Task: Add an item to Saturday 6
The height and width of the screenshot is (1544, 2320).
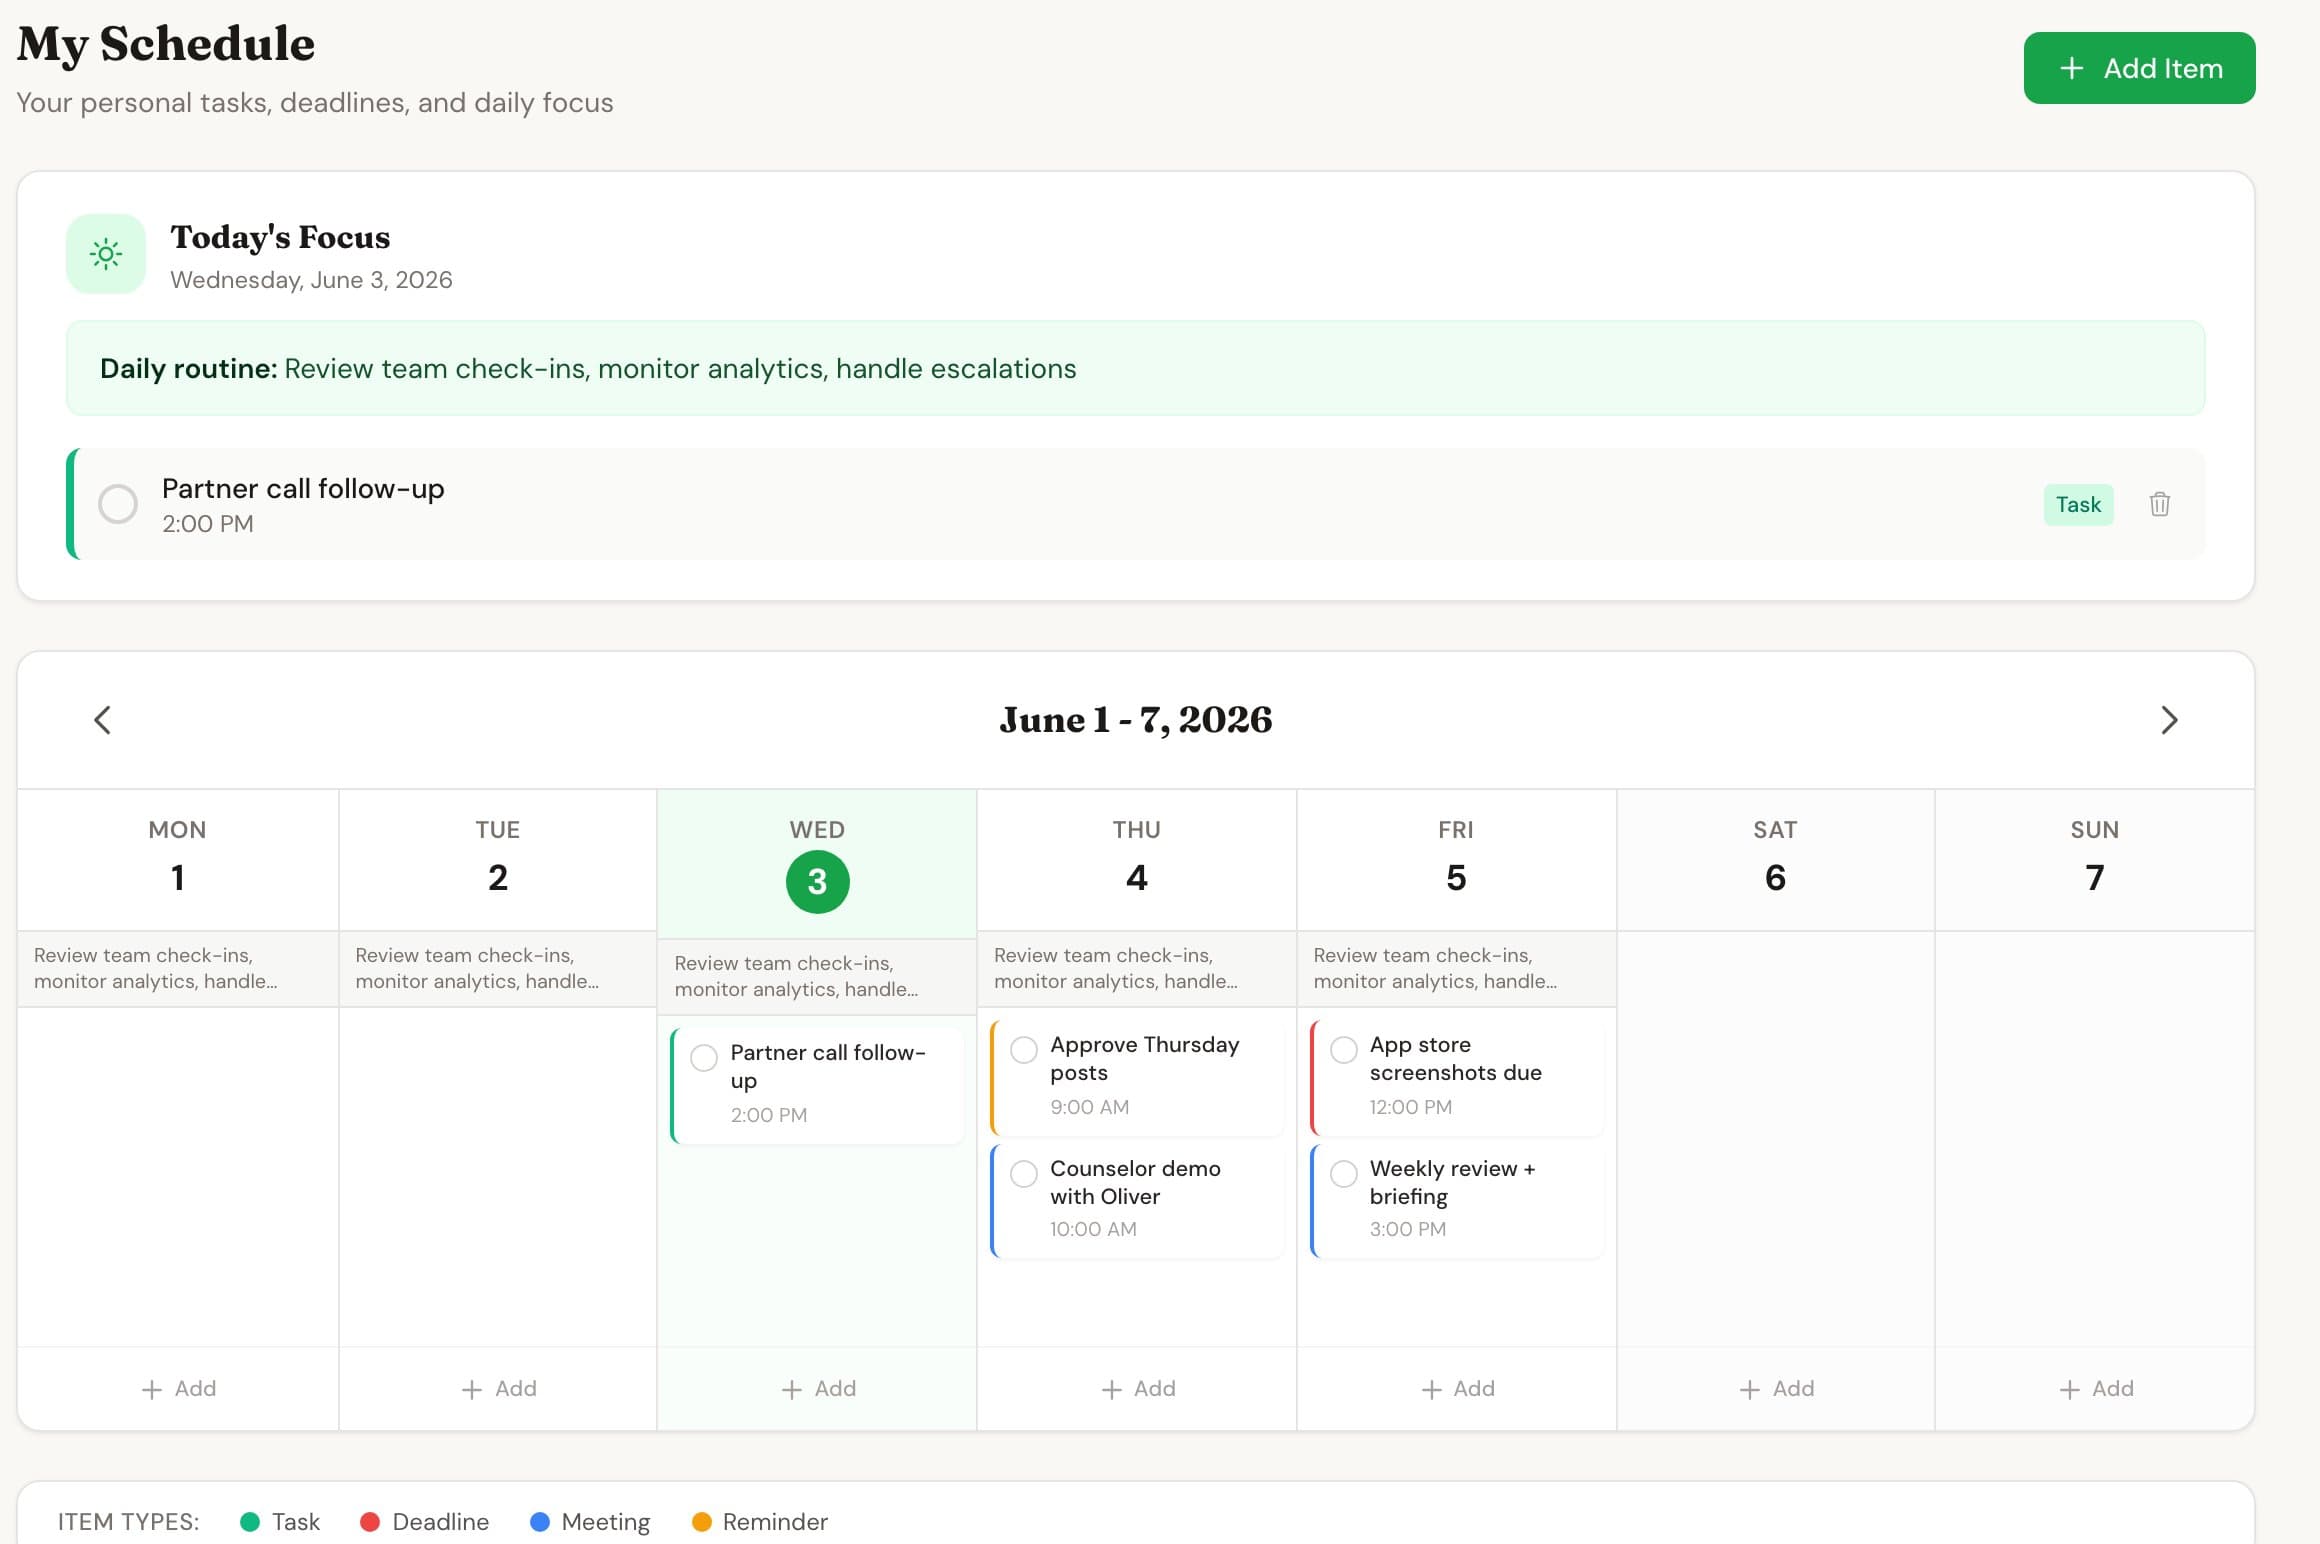Action: pyautogui.click(x=1777, y=1388)
